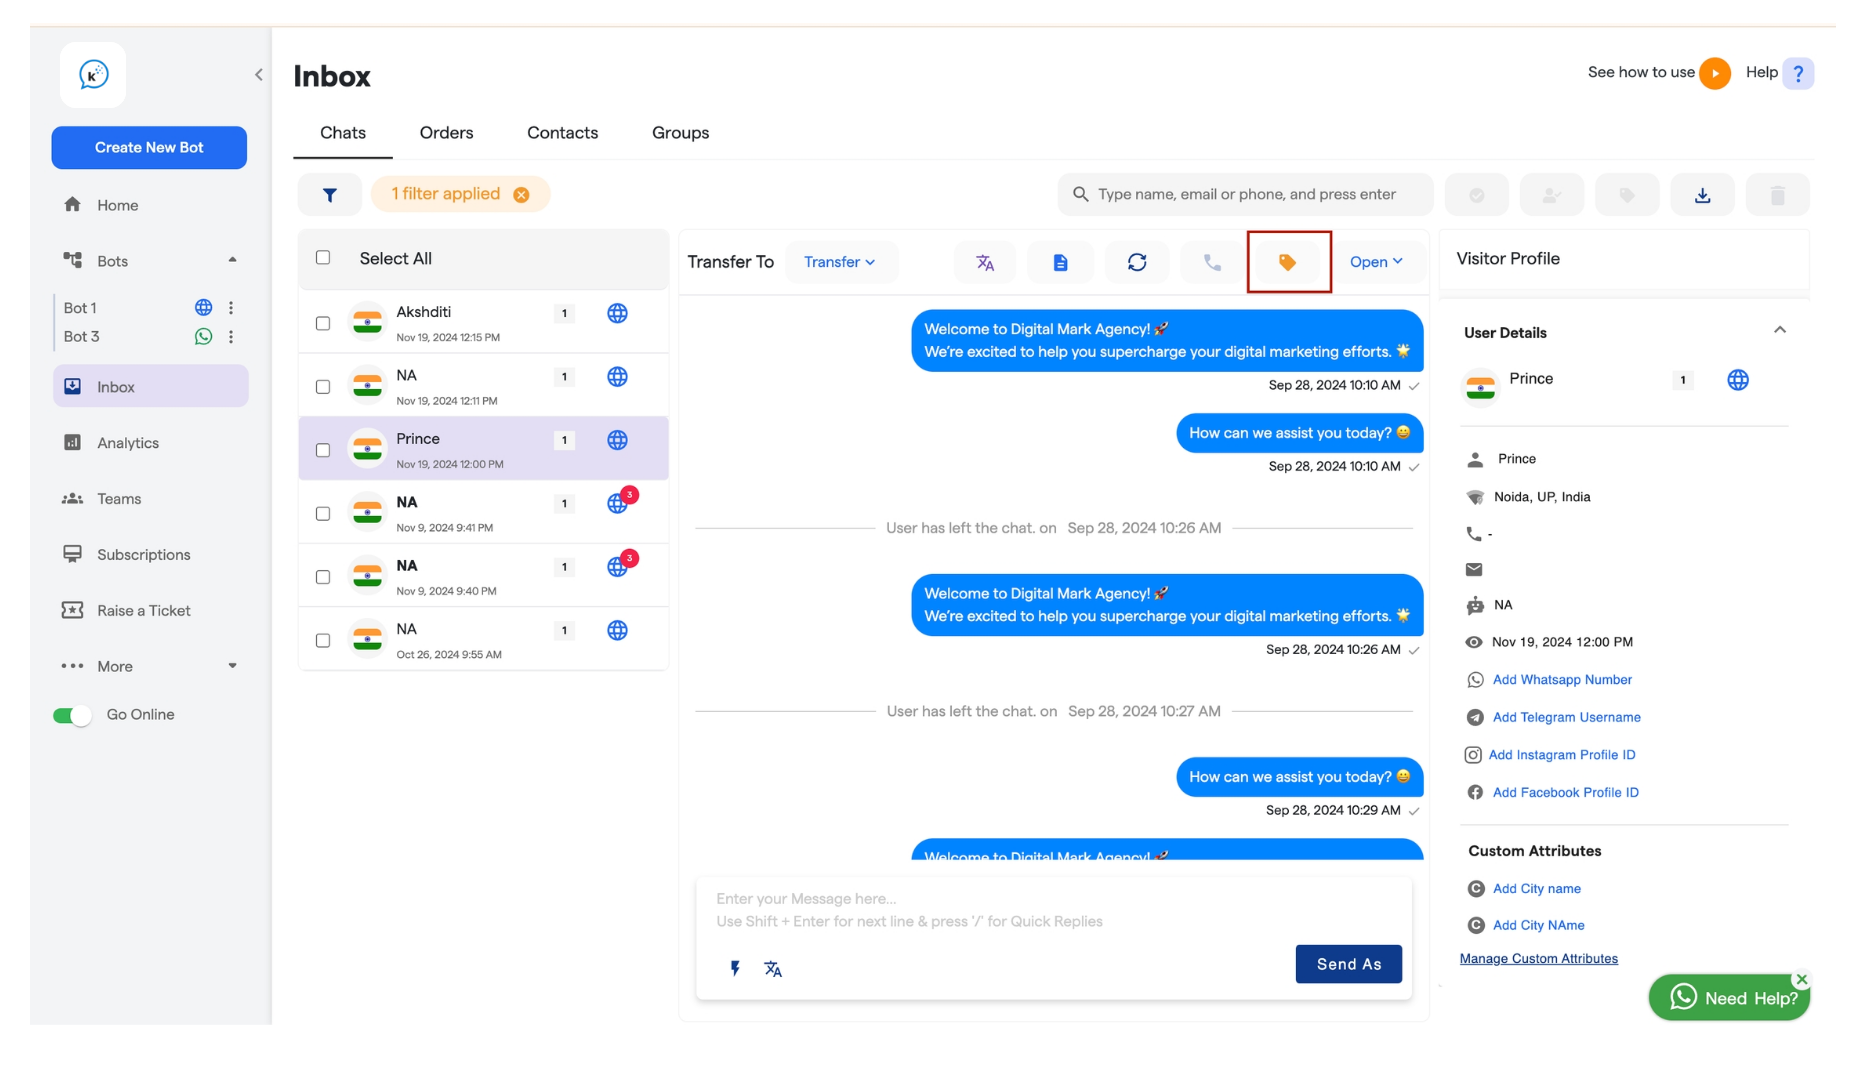The image size is (1866, 1080).
Task: Click Add Whatsapp Number link
Action: click(1562, 680)
